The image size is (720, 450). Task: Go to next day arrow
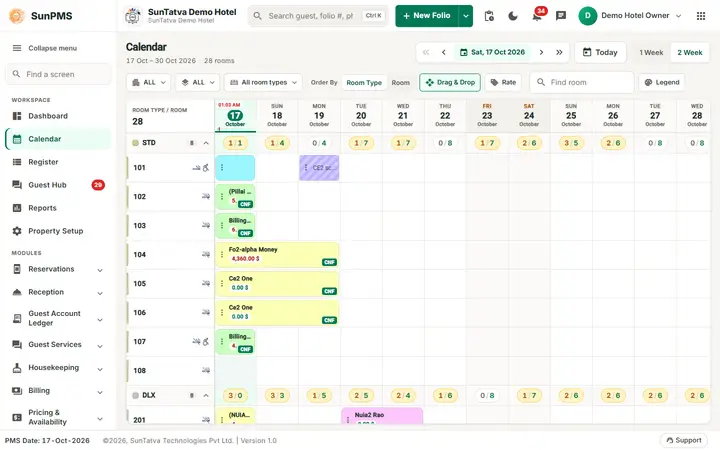tap(541, 52)
